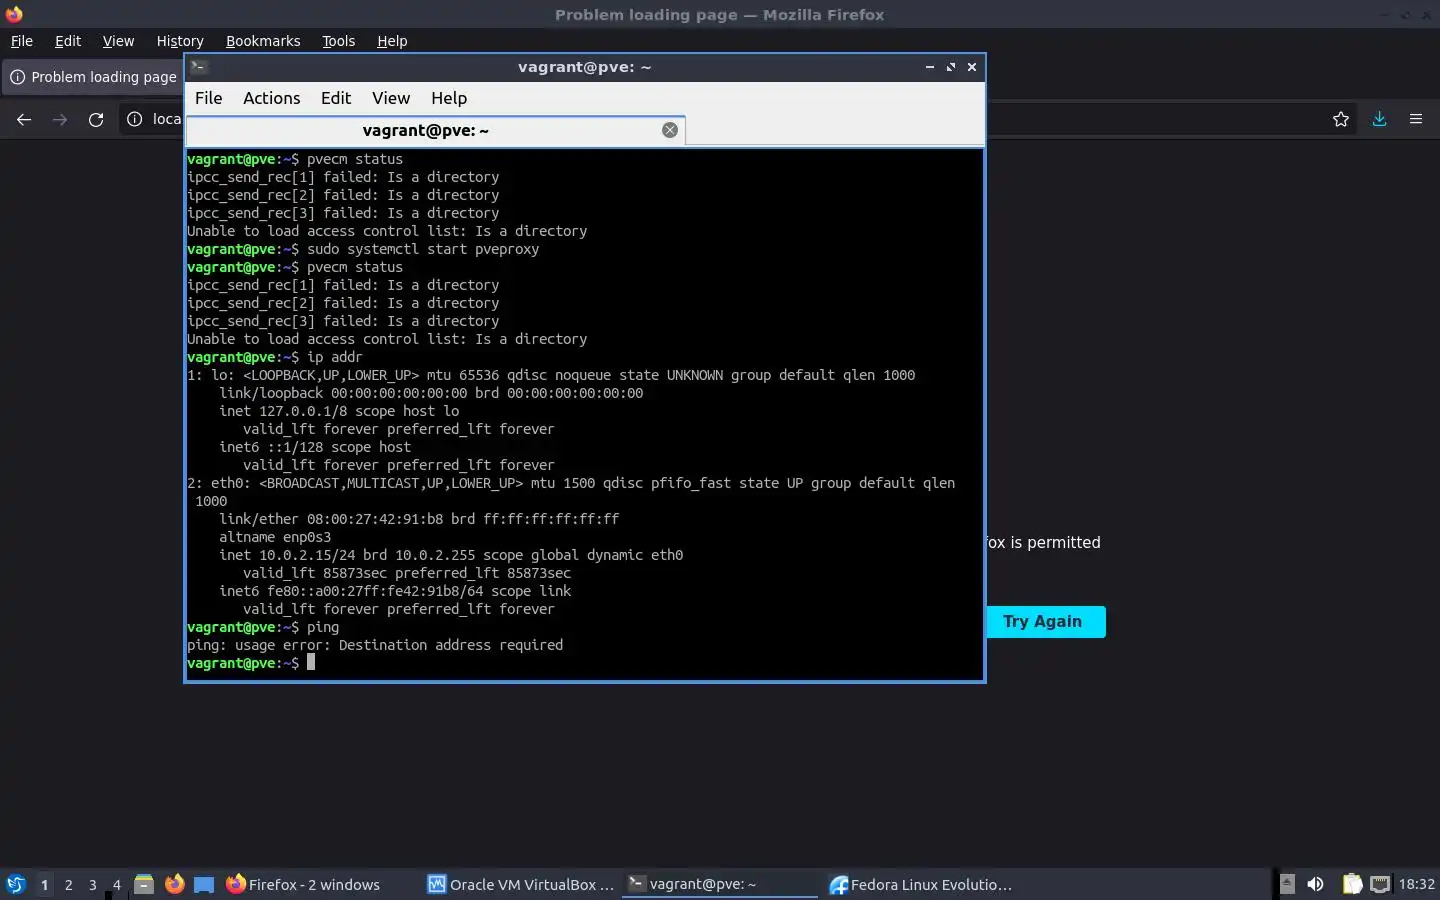Open Firefox History menu
1440x900 pixels.
click(180, 41)
